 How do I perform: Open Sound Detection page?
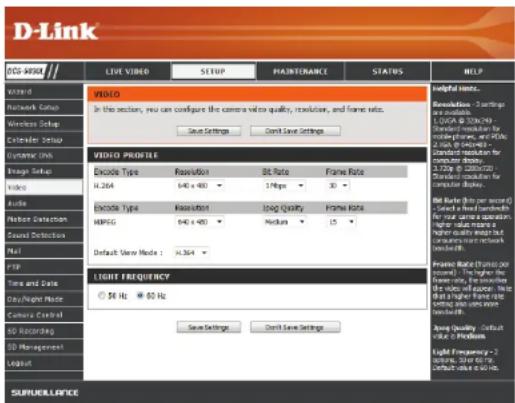pos(44,235)
